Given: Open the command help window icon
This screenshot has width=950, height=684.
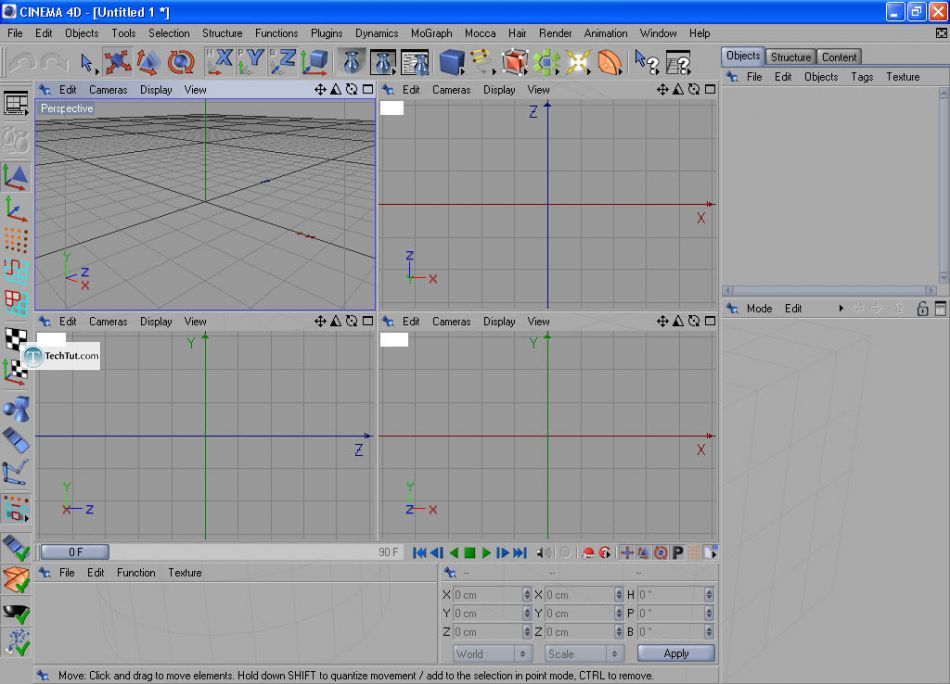Looking at the screenshot, I should (678, 62).
